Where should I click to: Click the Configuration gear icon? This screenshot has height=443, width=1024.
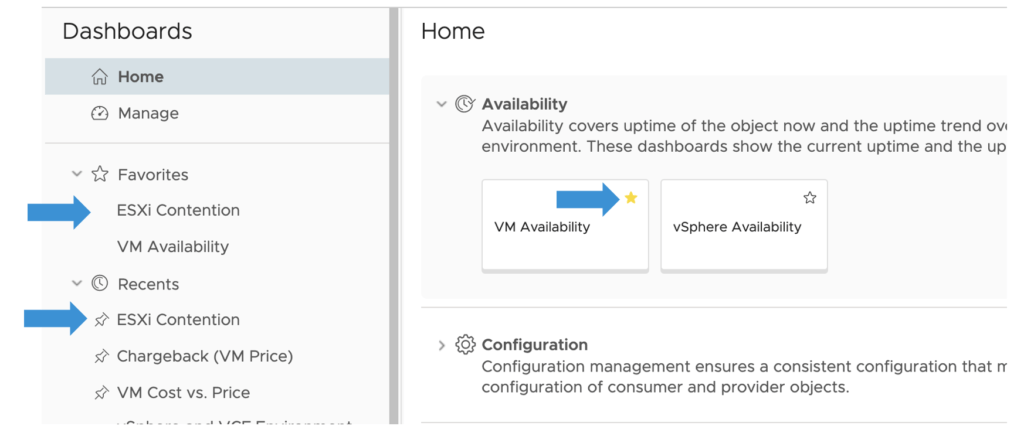465,345
